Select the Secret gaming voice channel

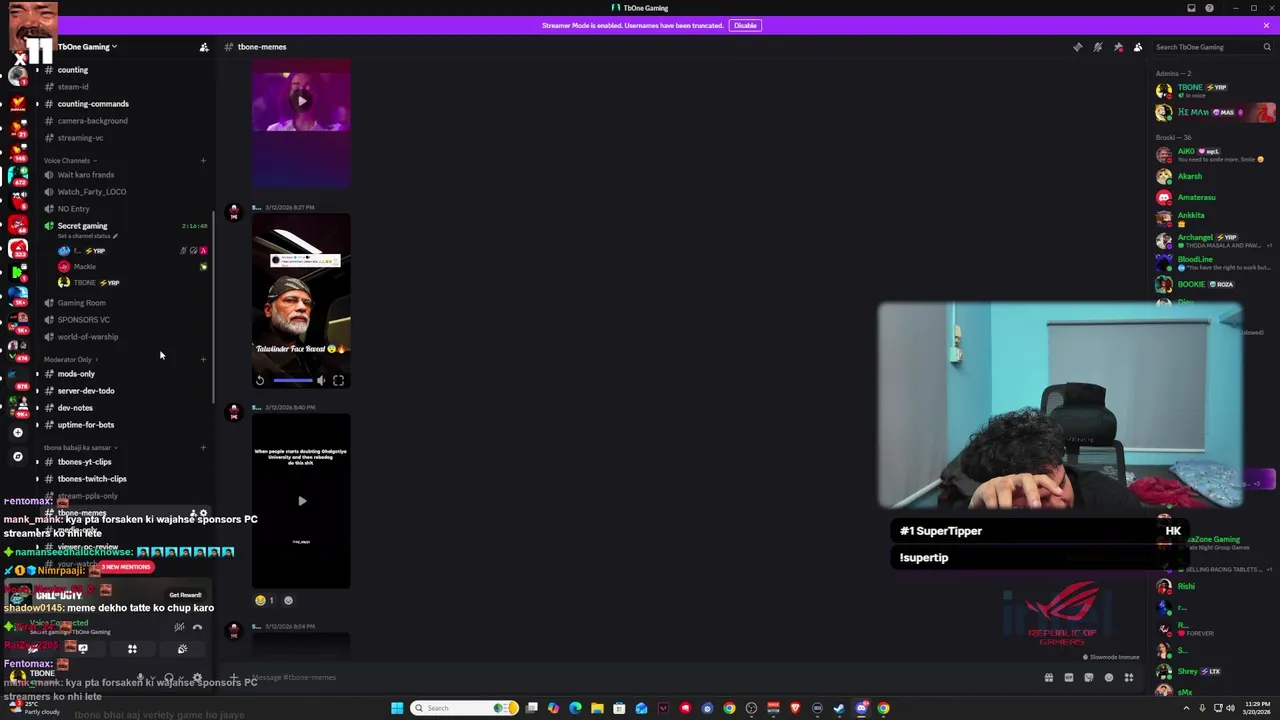[x=82, y=226]
